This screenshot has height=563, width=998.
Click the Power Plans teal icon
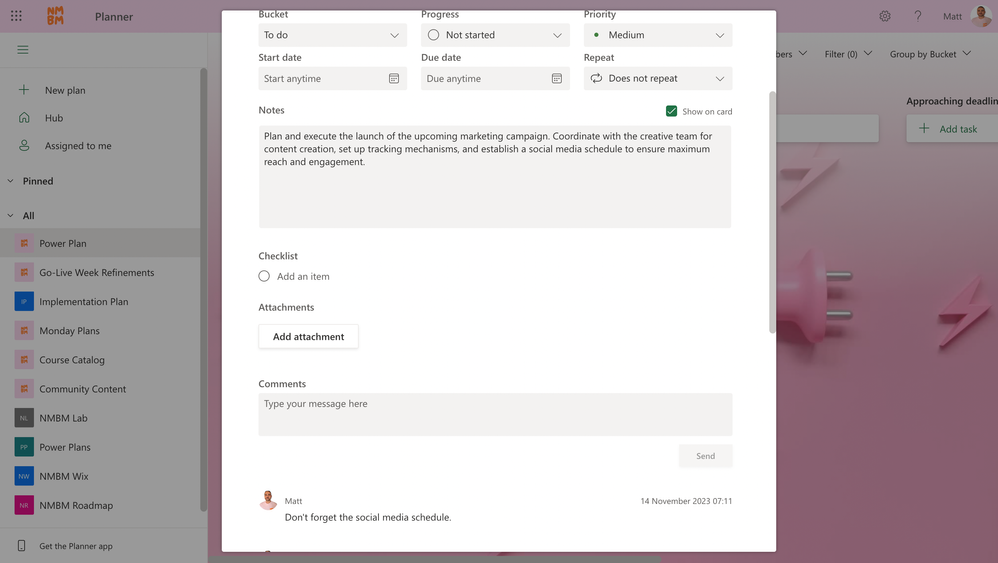(24, 447)
